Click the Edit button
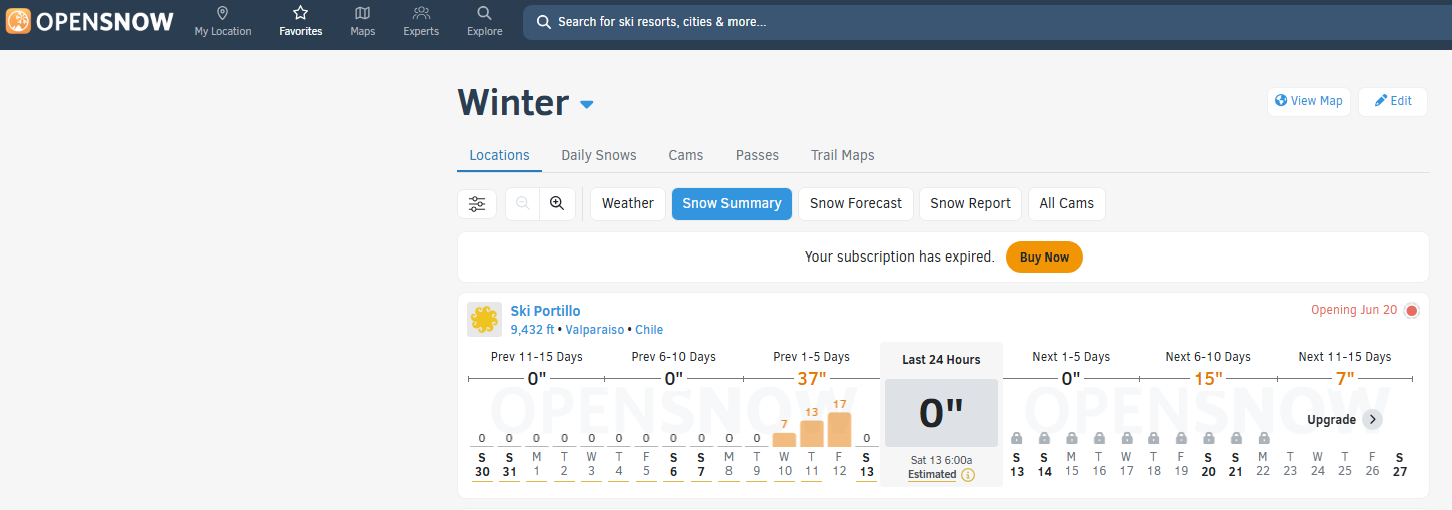 click(x=1393, y=101)
